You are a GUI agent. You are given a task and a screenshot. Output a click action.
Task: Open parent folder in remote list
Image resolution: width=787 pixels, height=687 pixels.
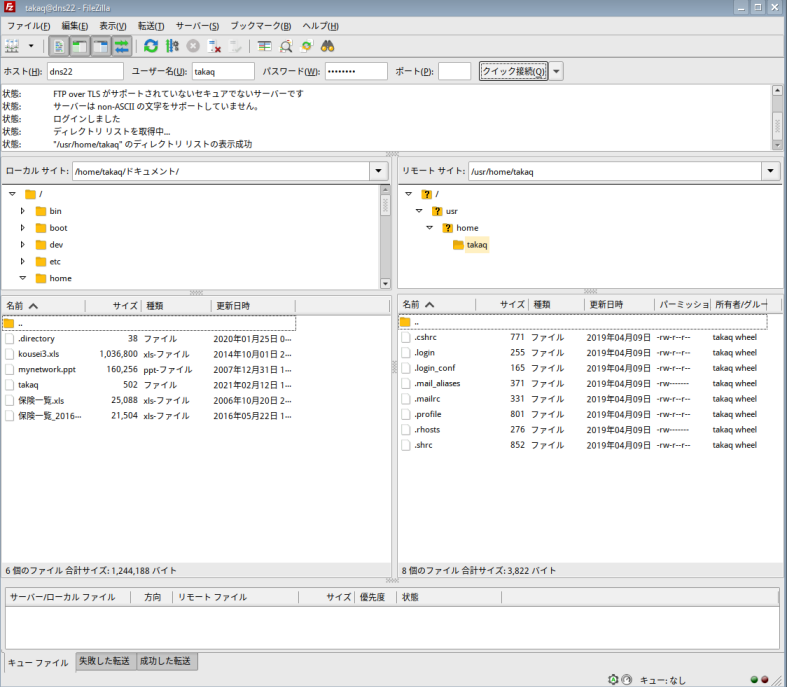(x=583, y=322)
